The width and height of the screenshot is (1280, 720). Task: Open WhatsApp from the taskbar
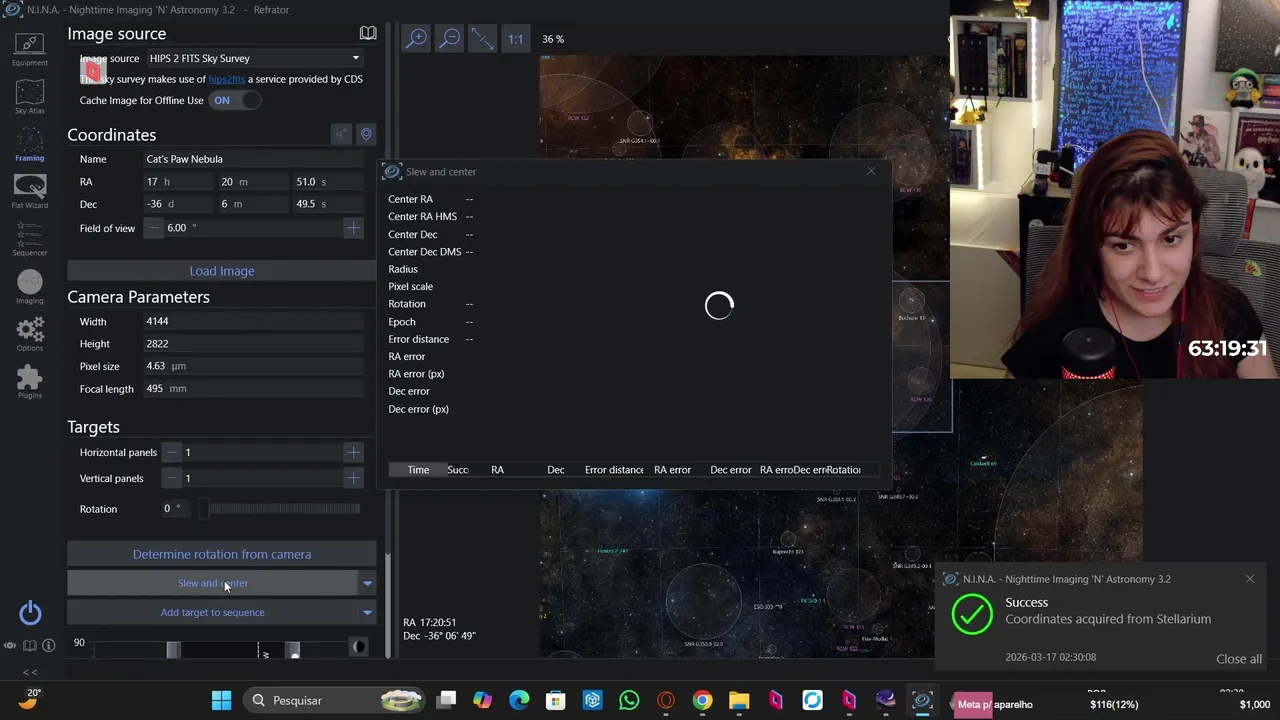[629, 701]
